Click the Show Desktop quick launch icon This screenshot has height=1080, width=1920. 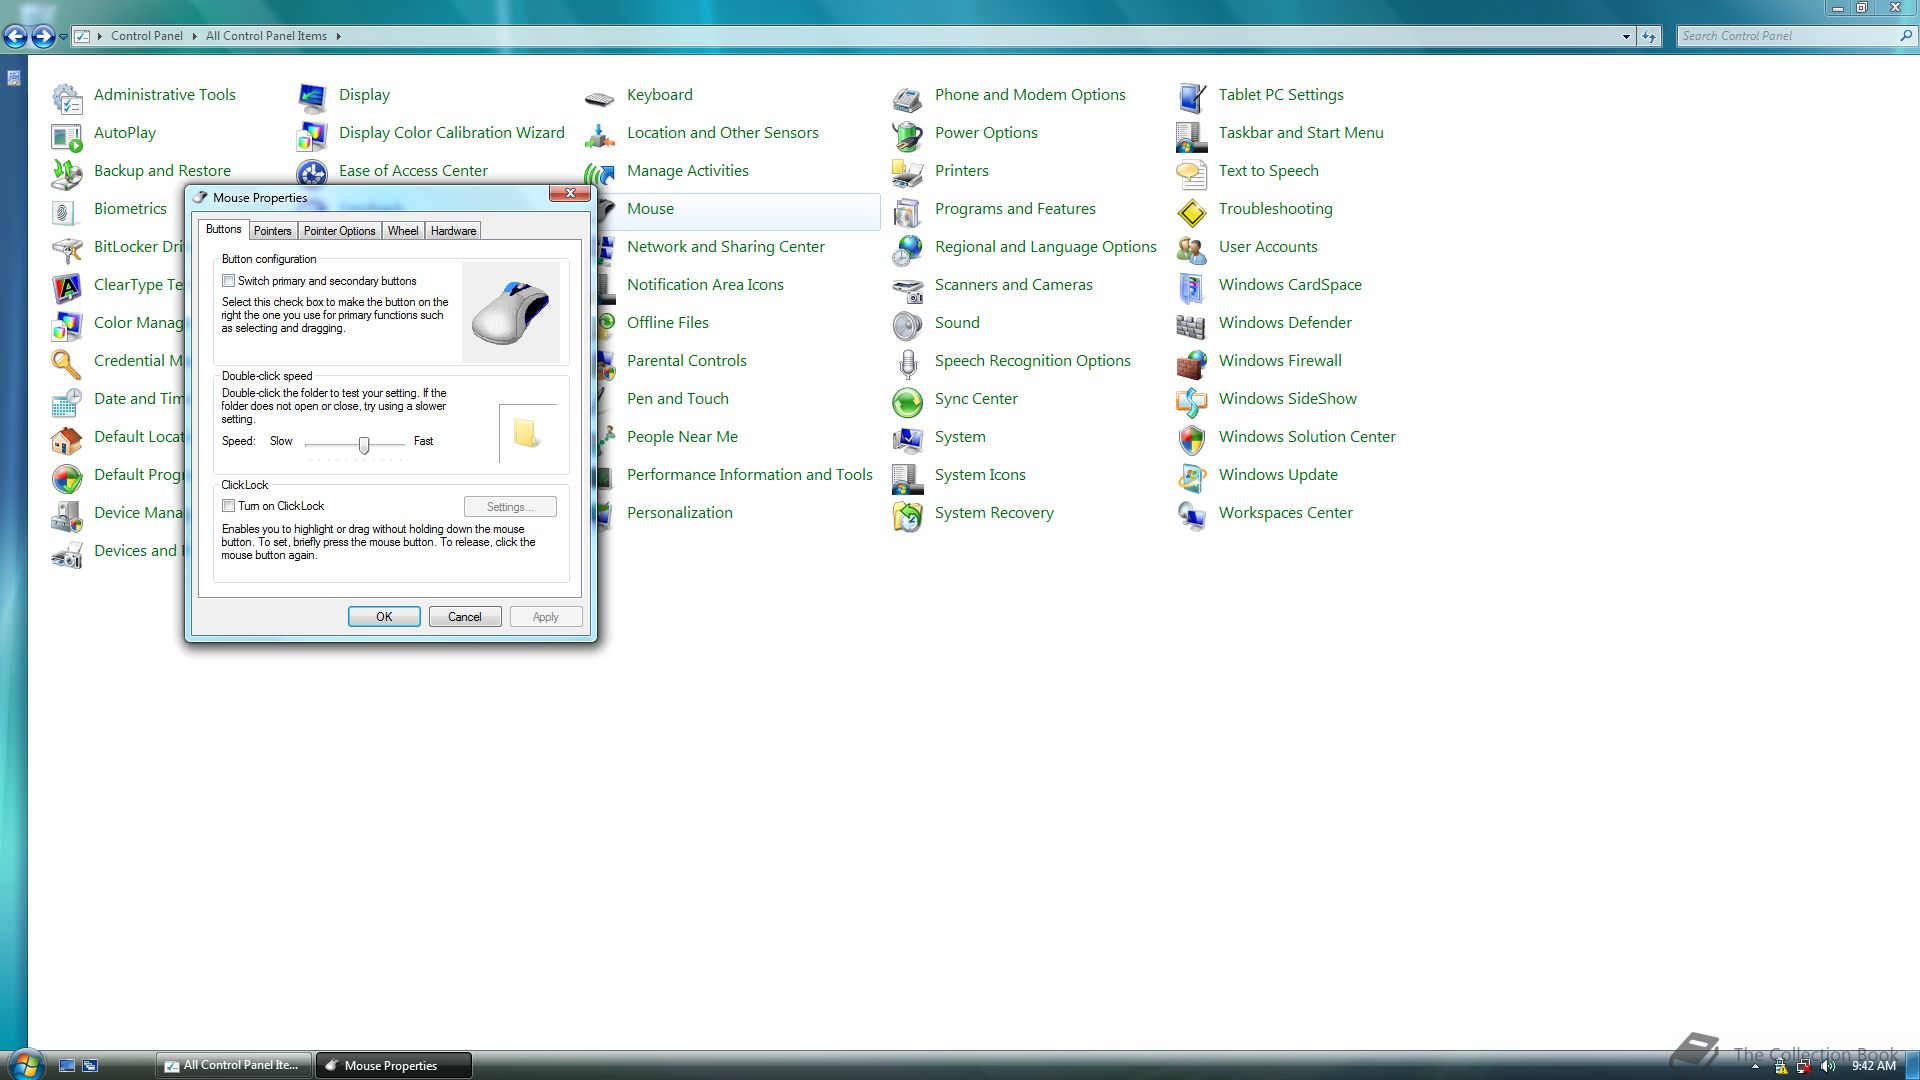tap(67, 1066)
